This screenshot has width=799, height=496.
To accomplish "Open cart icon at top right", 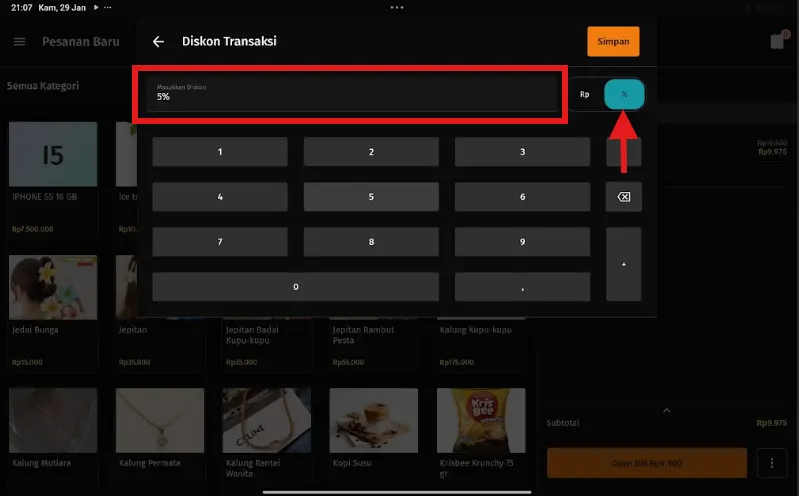I will [778, 41].
